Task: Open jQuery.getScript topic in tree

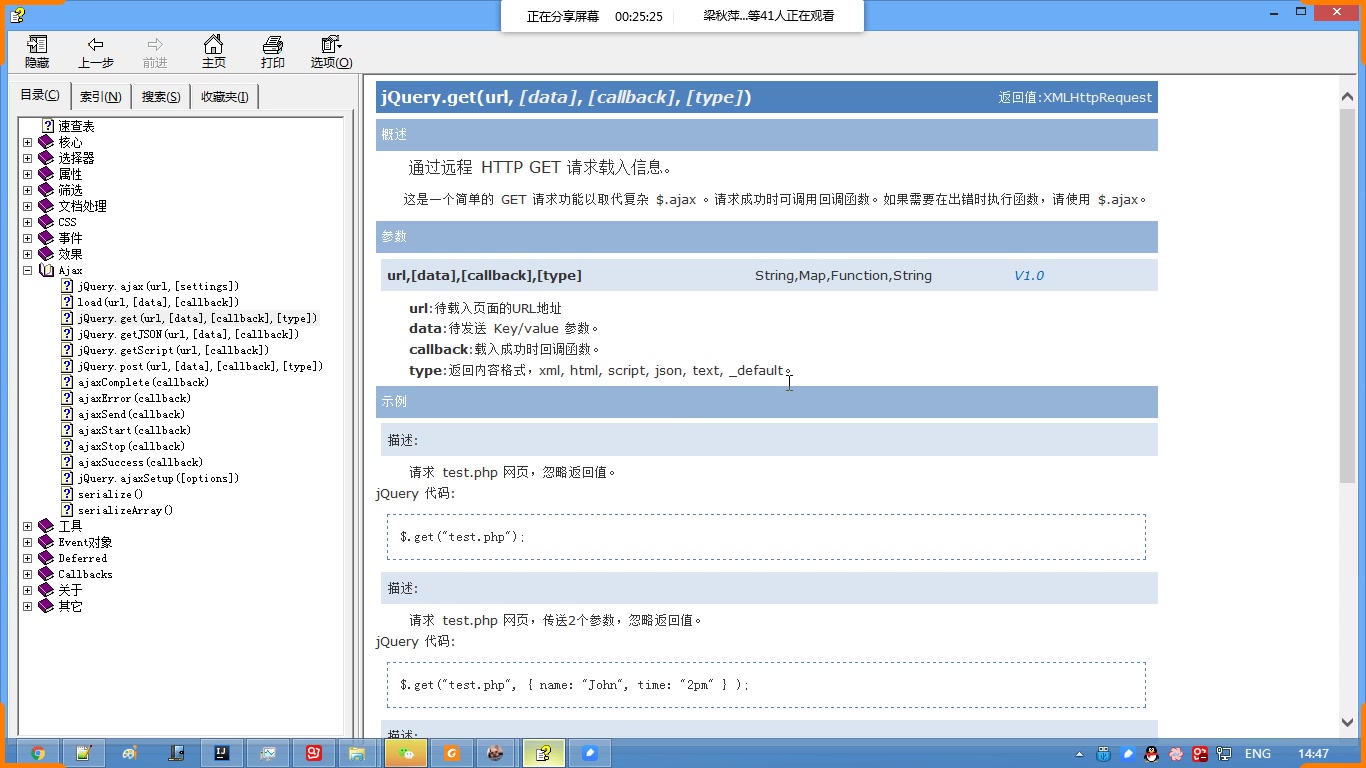Action: tap(173, 350)
